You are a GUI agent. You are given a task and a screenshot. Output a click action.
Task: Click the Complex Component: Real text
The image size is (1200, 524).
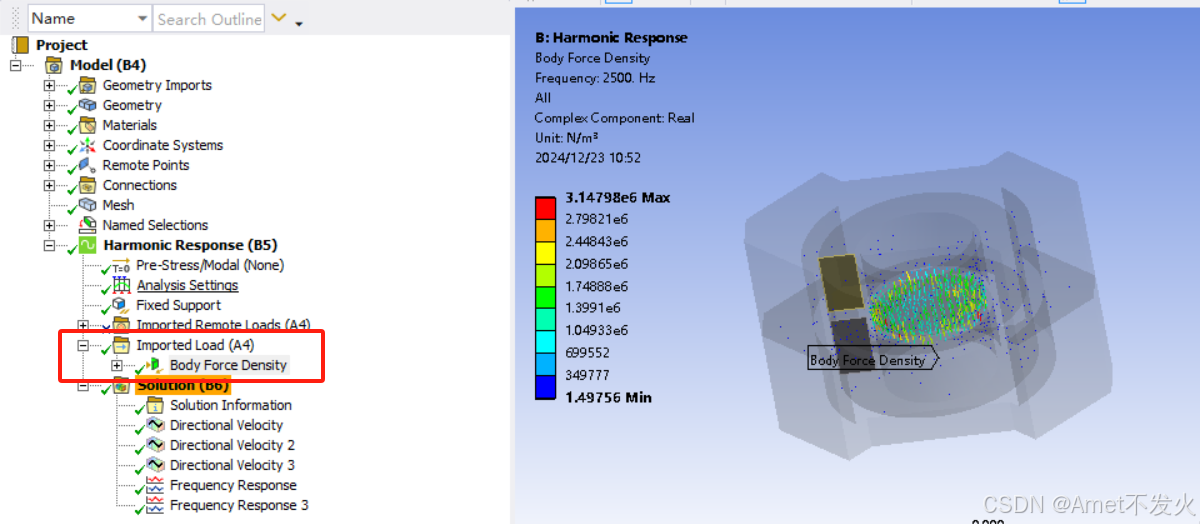(x=614, y=117)
